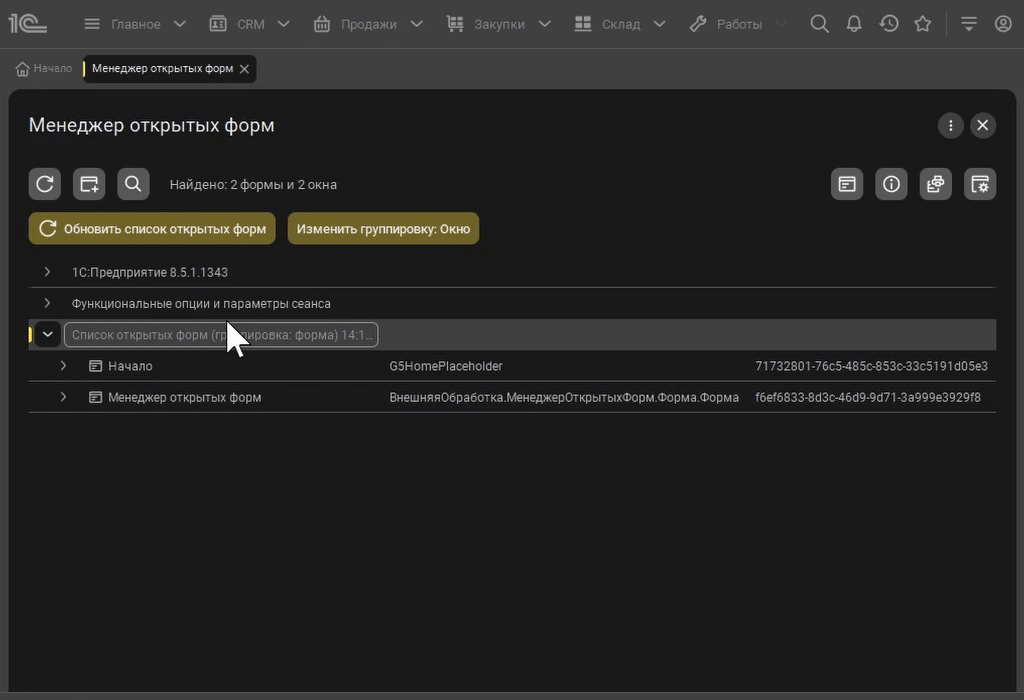The width and height of the screenshot is (1024, 700).
Task: Click the refresh icon button in toolbar
Action: pyautogui.click(x=45, y=184)
